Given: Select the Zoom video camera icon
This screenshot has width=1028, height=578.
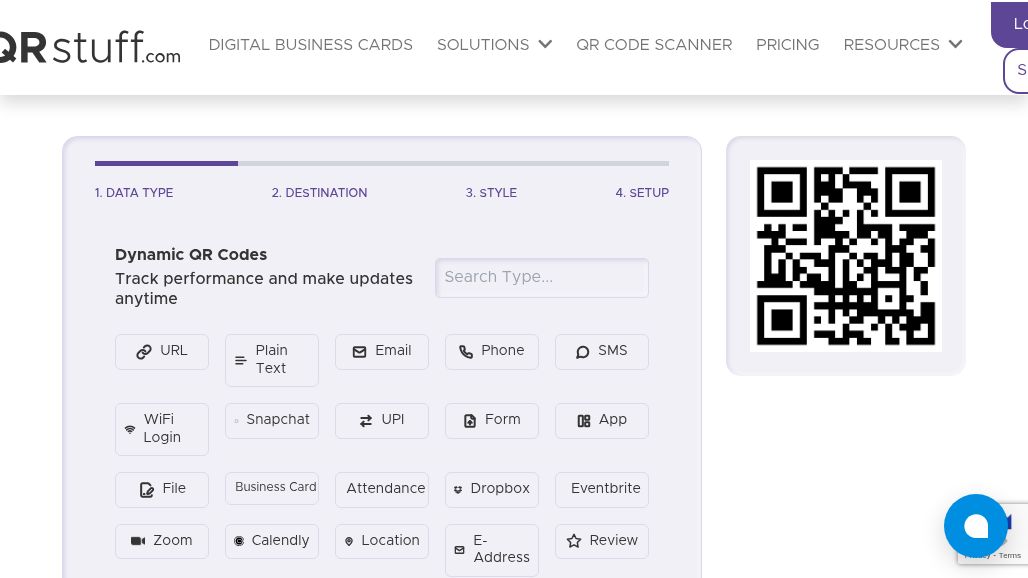Looking at the screenshot, I should coord(138,541).
